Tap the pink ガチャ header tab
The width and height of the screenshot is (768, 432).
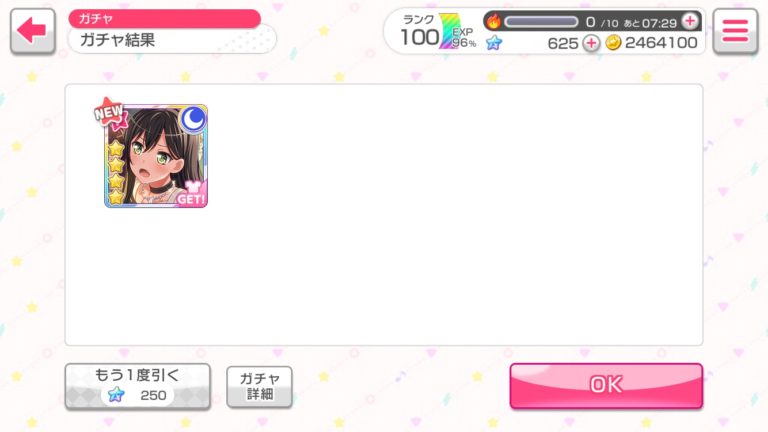pyautogui.click(x=165, y=19)
